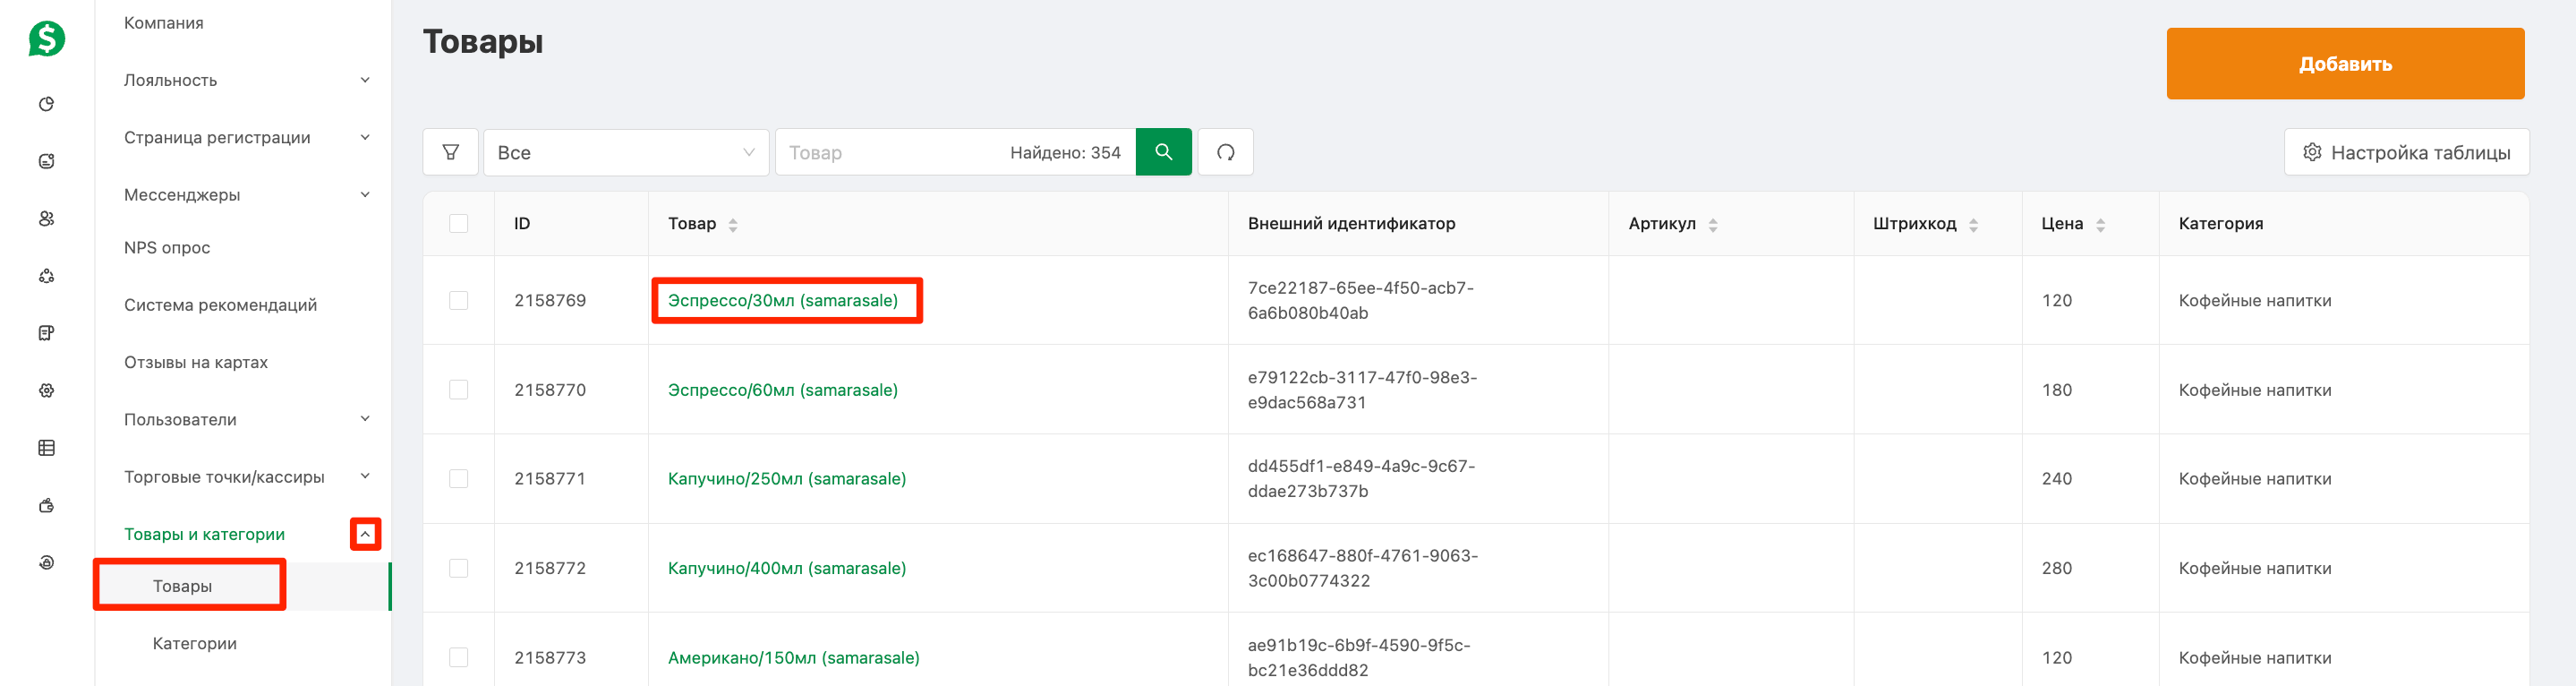Collapse the Товары и категории chevron

coord(365,534)
